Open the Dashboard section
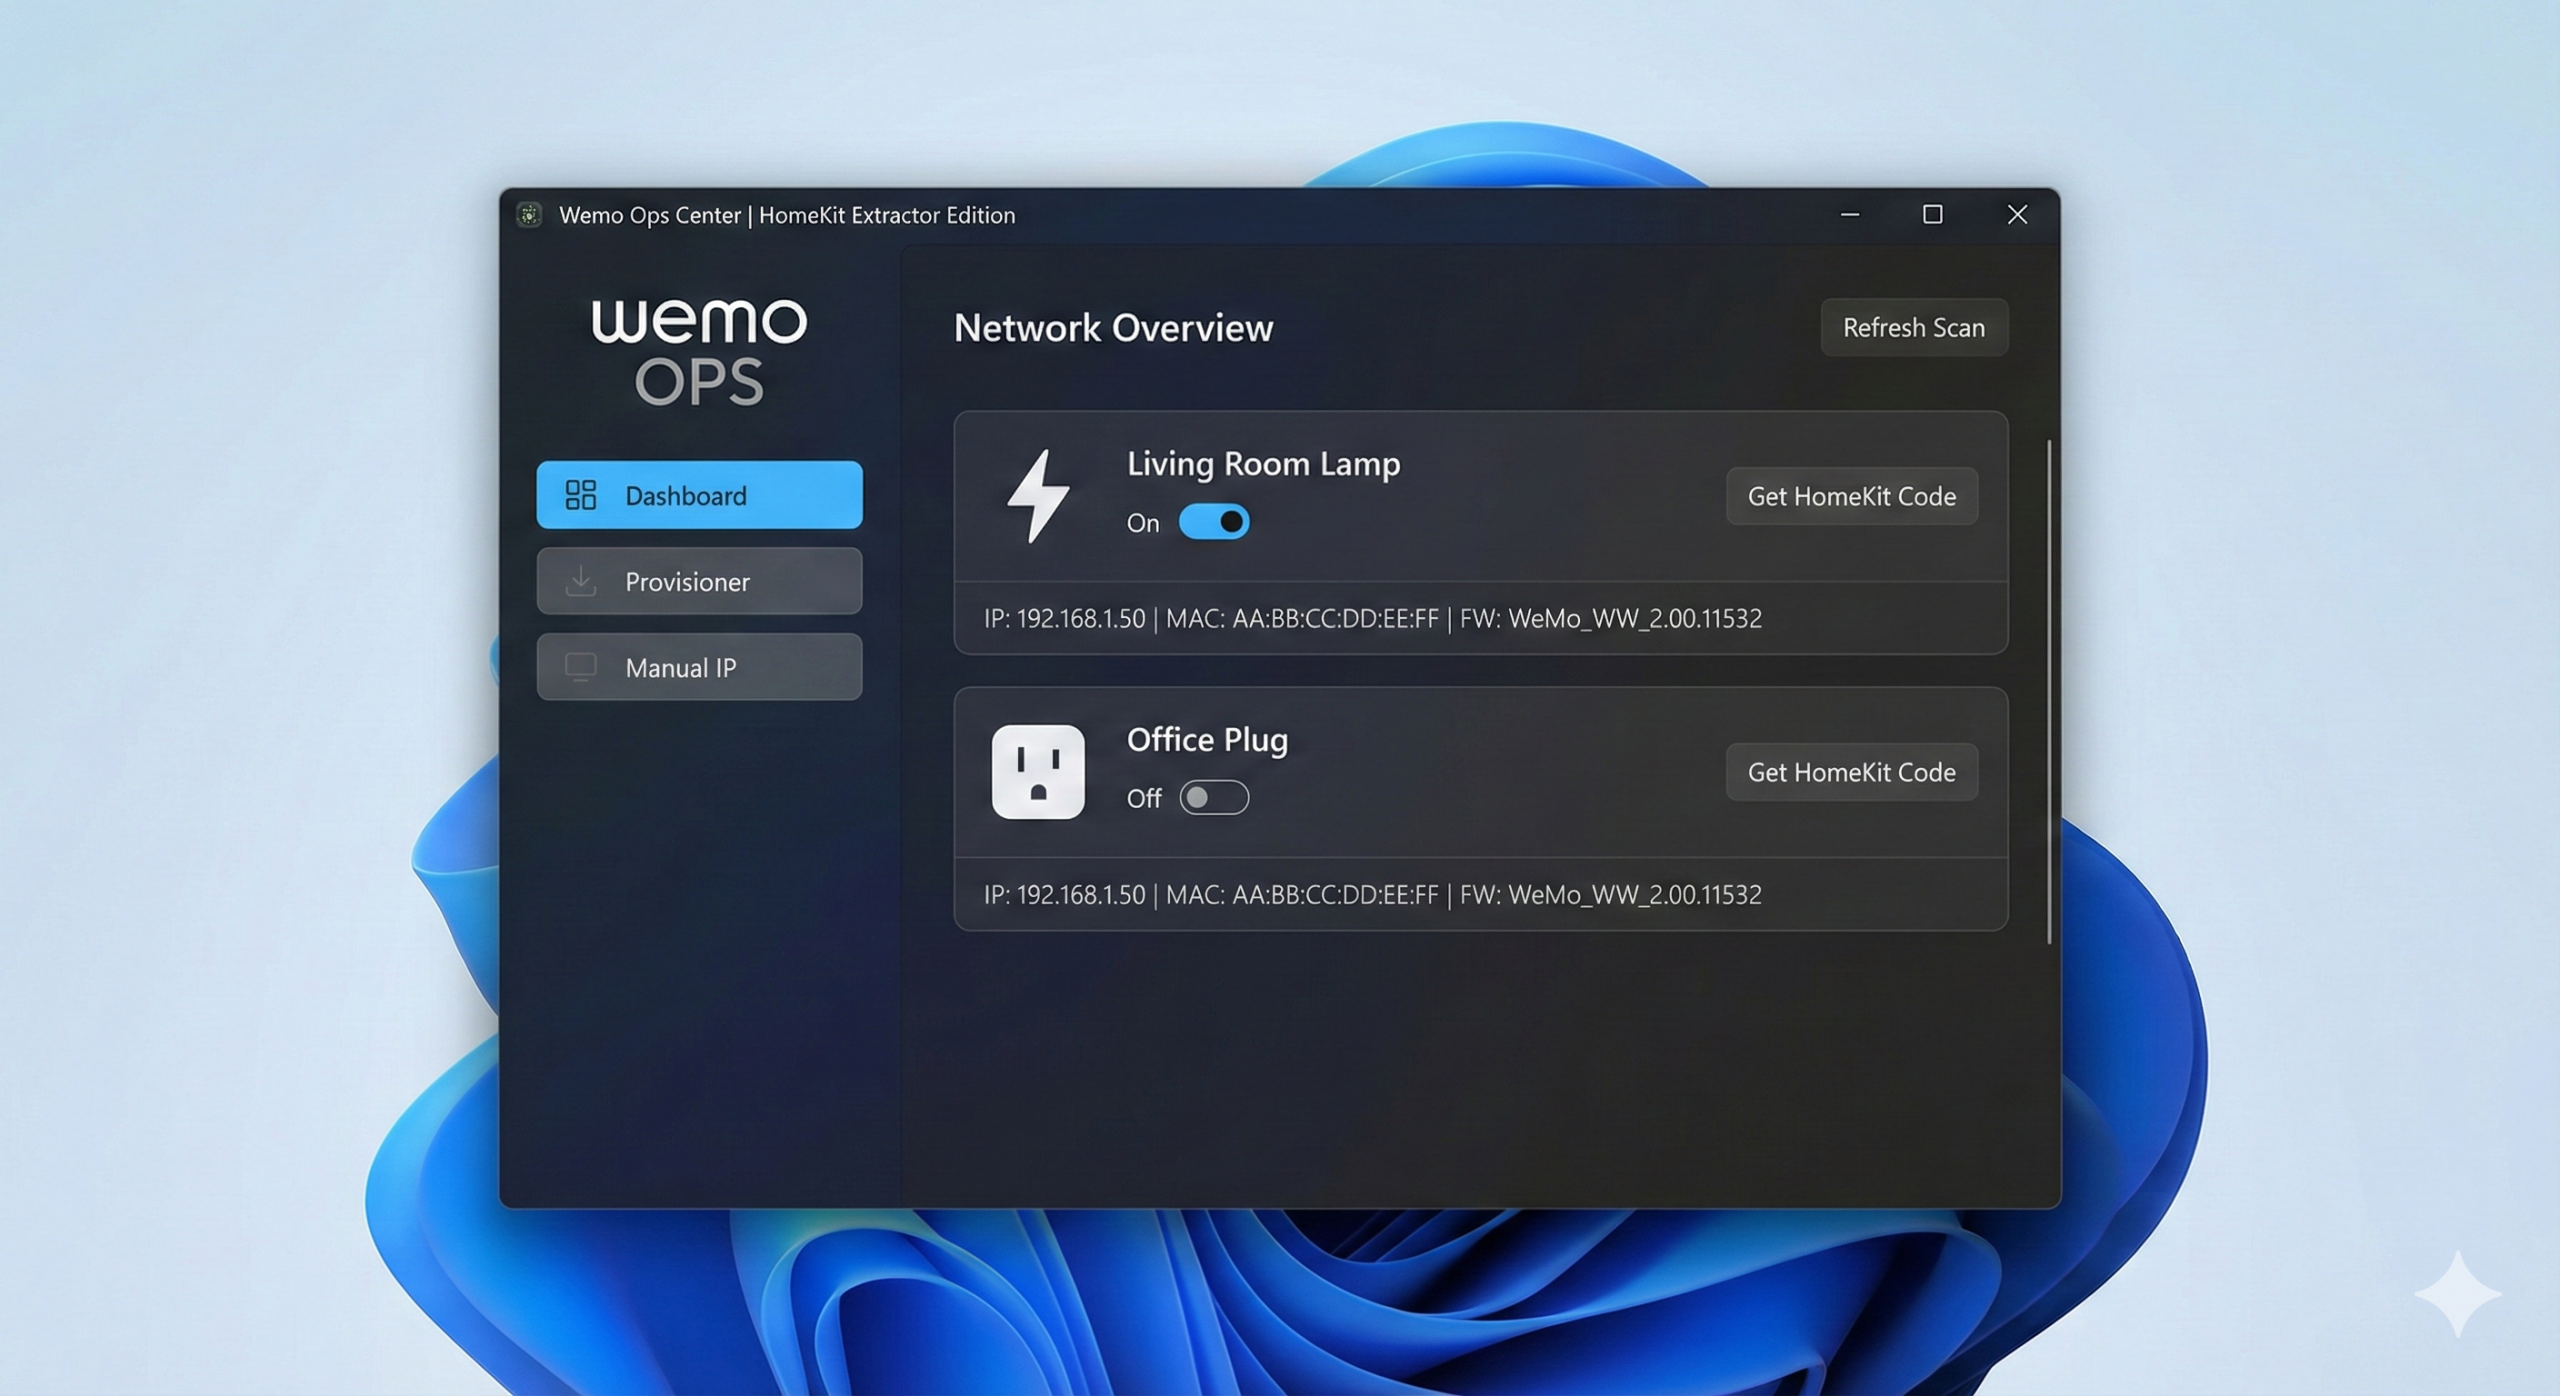 point(699,495)
